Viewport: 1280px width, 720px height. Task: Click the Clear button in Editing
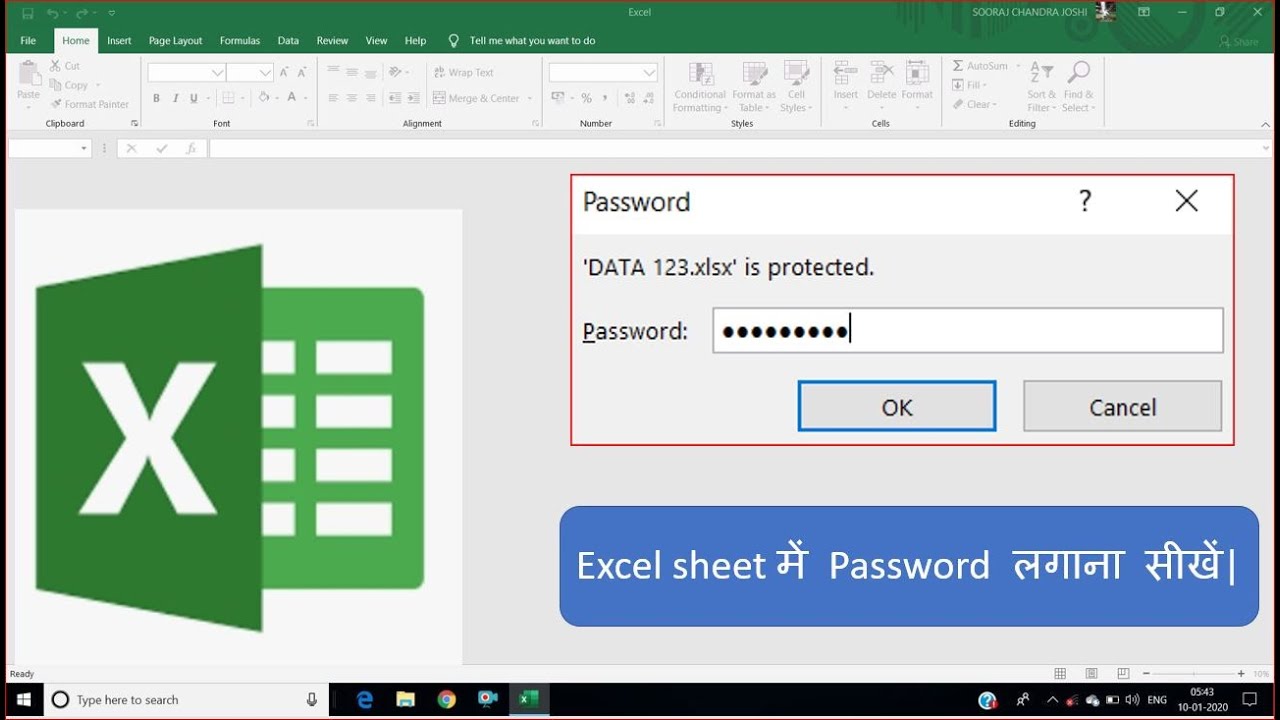click(x=974, y=104)
